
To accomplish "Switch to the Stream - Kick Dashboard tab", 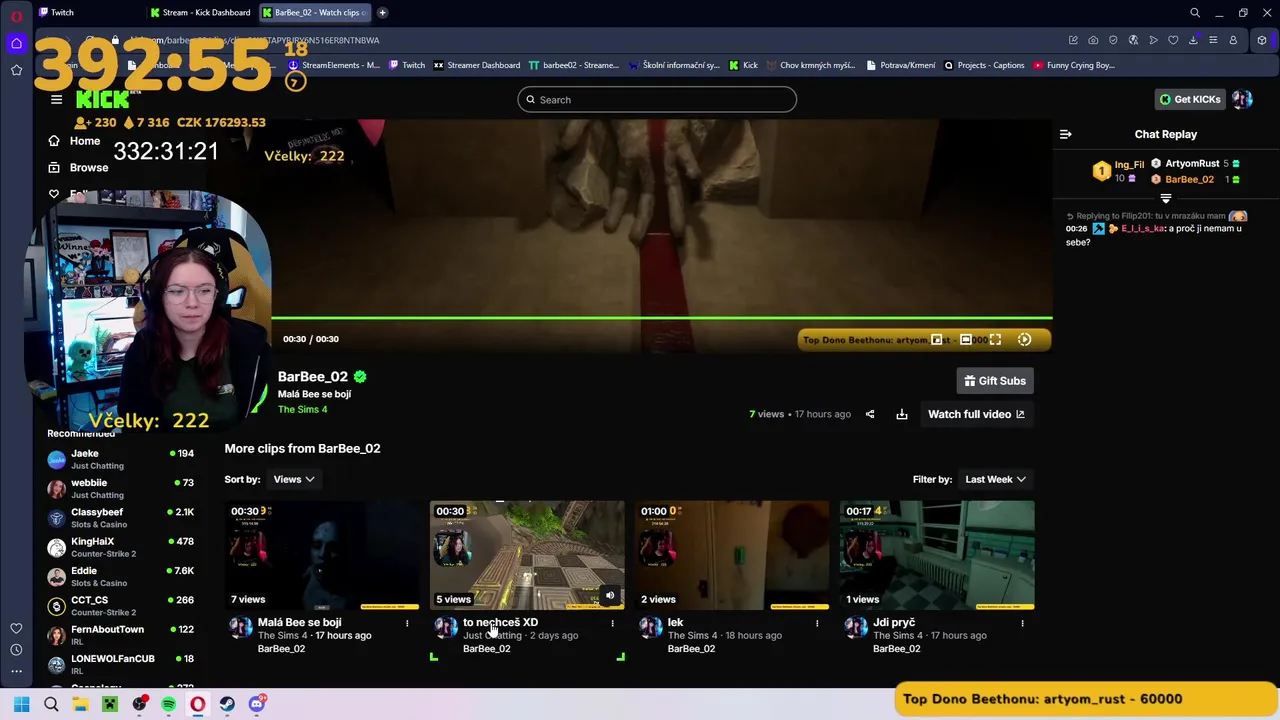I will [201, 12].
